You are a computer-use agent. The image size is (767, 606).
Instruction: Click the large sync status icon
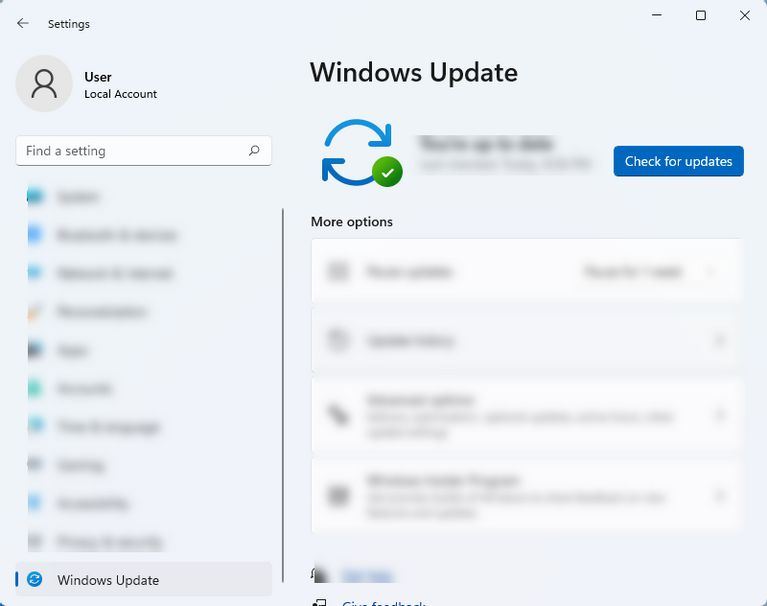point(360,153)
